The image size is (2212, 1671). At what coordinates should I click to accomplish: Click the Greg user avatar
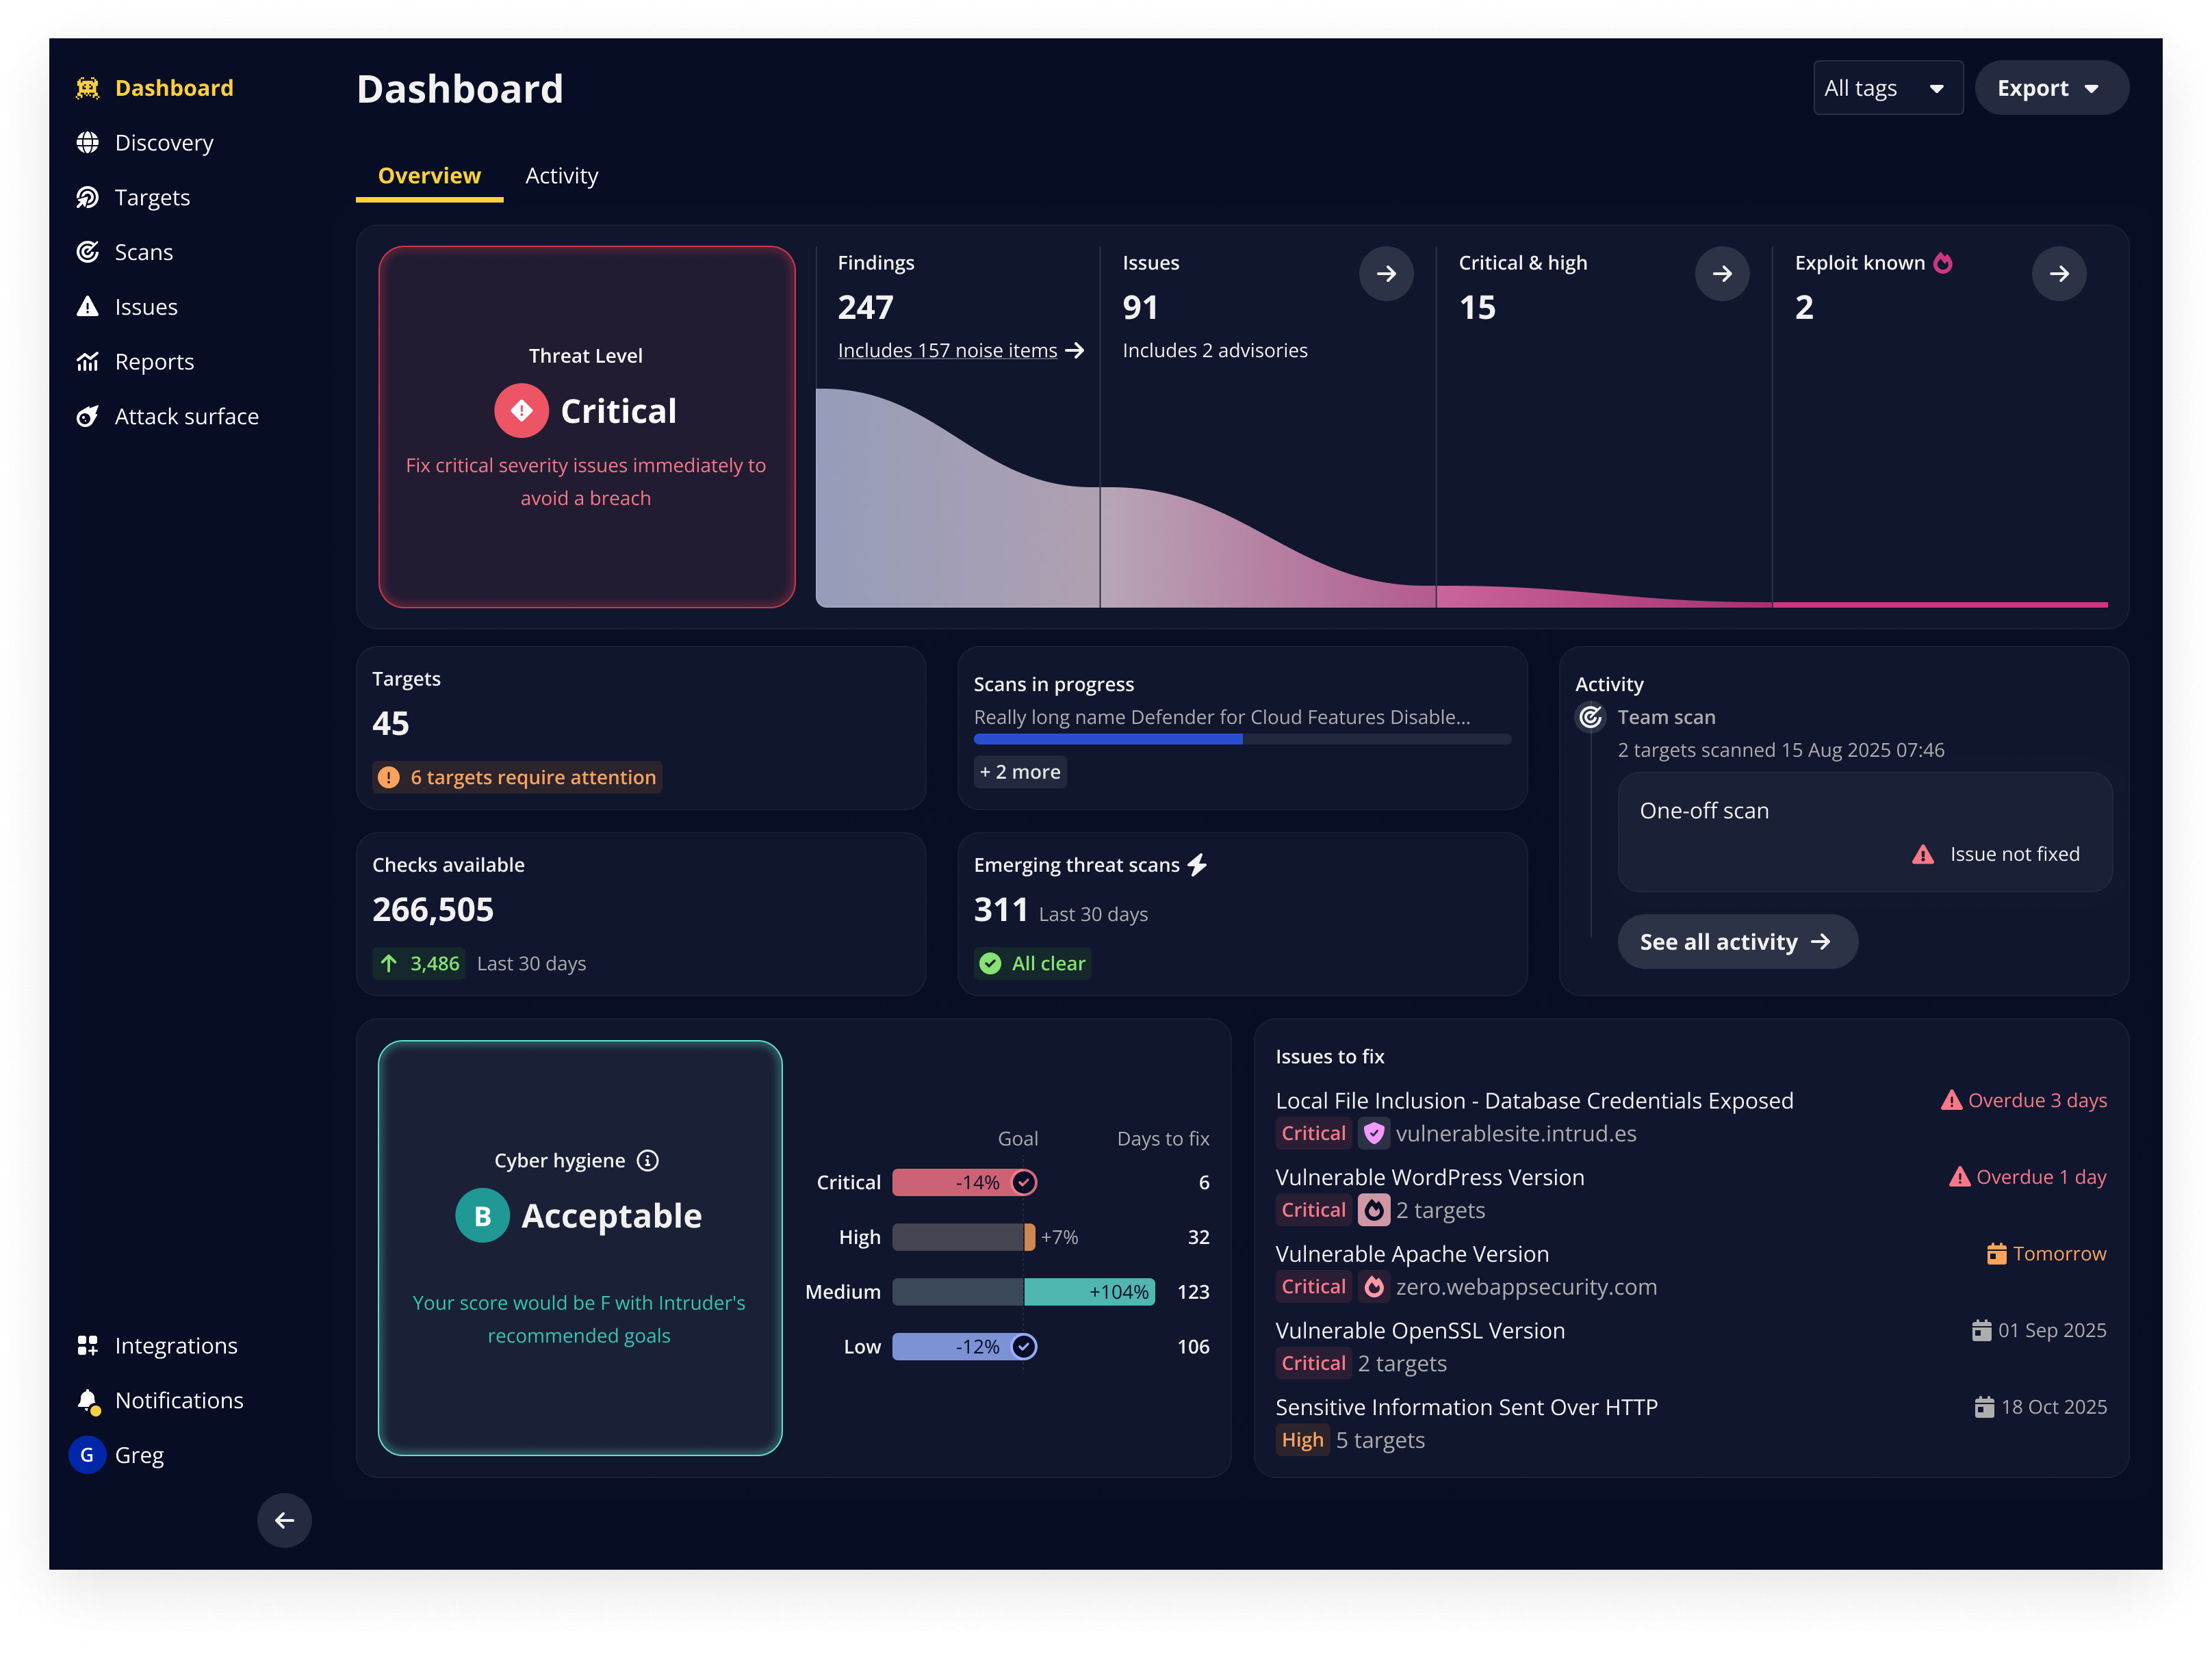click(87, 1455)
